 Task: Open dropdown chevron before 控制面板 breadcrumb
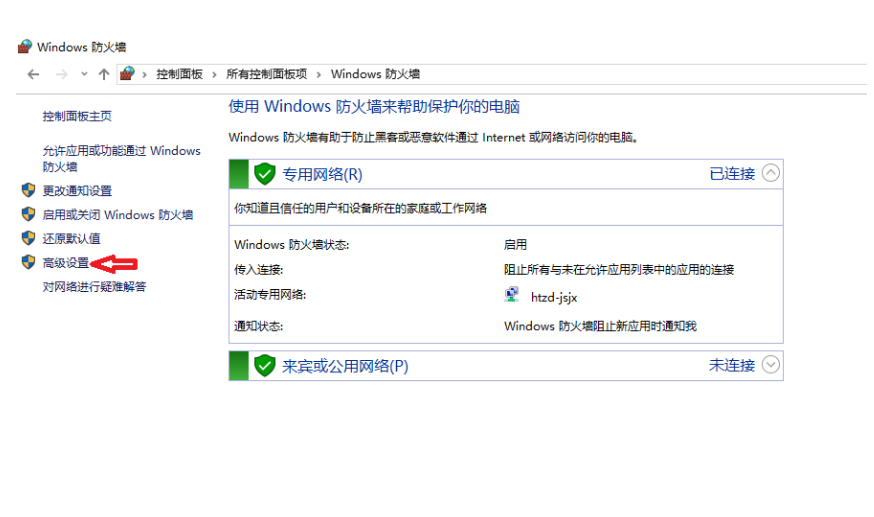tap(144, 75)
